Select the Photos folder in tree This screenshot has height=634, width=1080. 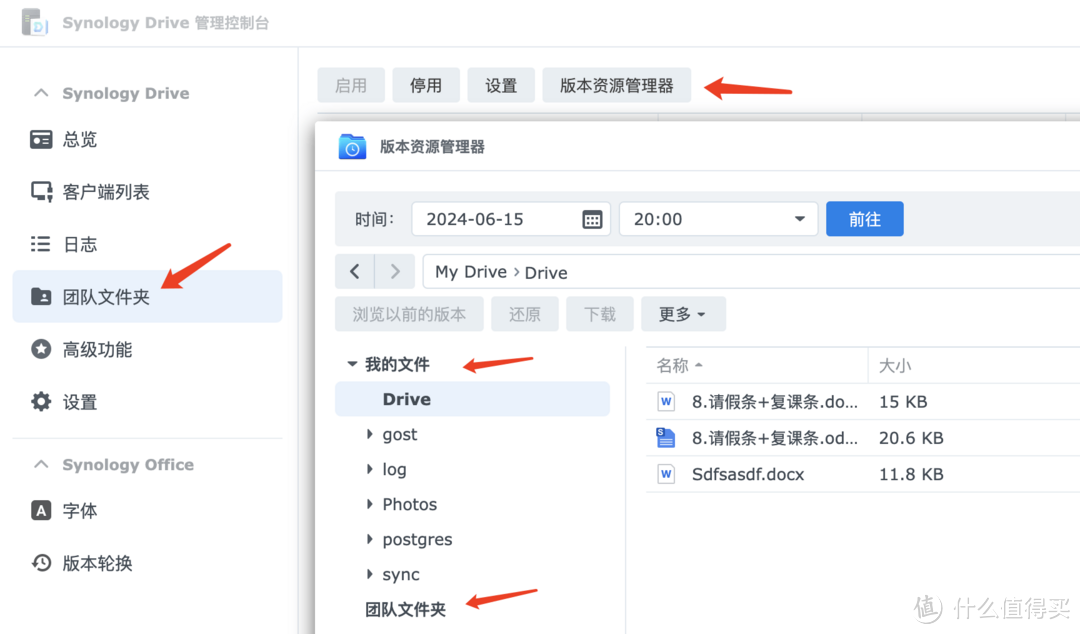click(410, 504)
